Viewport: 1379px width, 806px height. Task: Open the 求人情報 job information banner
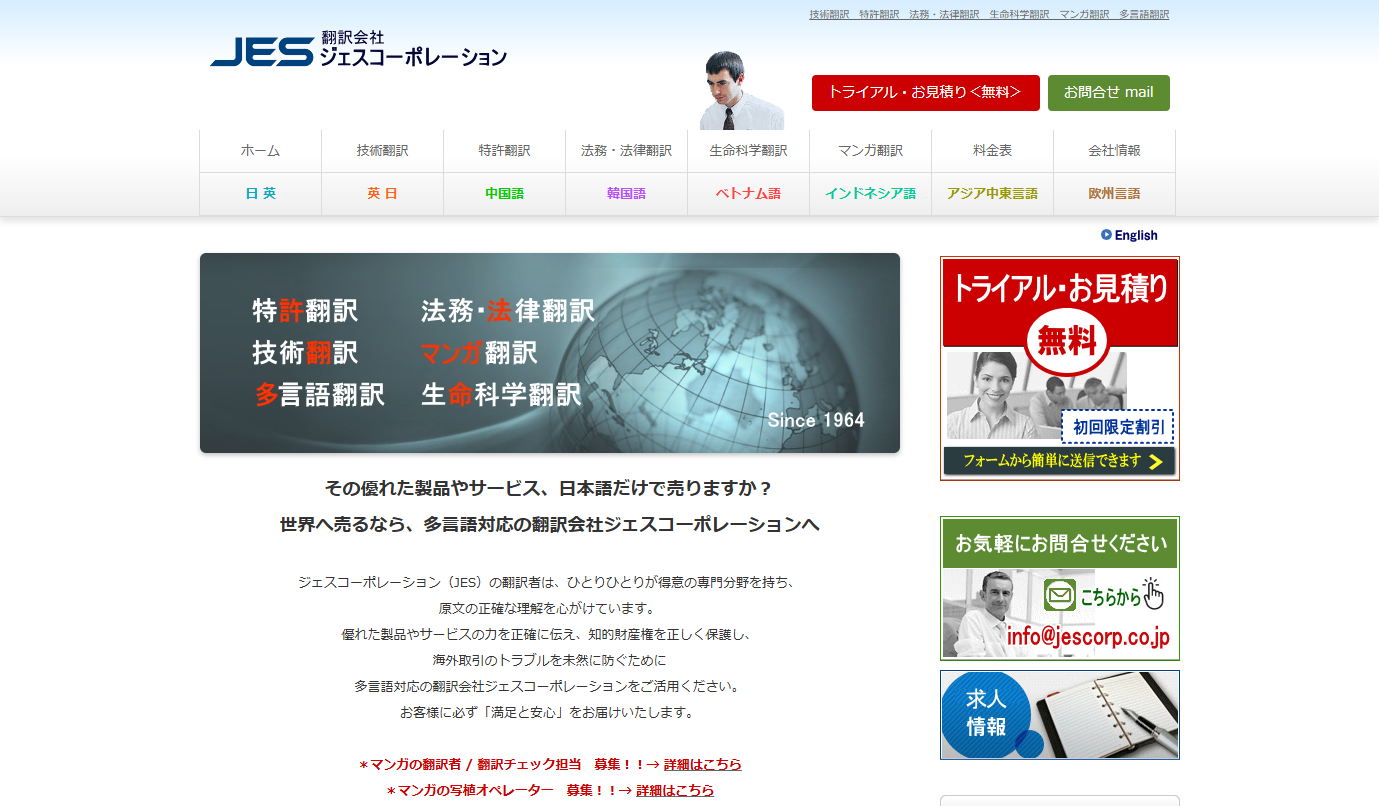1058,714
